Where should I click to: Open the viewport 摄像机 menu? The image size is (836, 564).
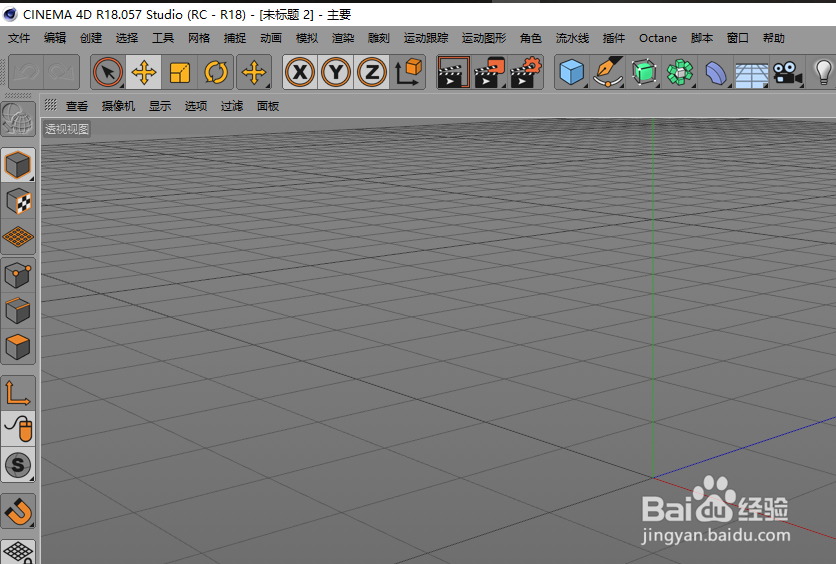click(118, 106)
